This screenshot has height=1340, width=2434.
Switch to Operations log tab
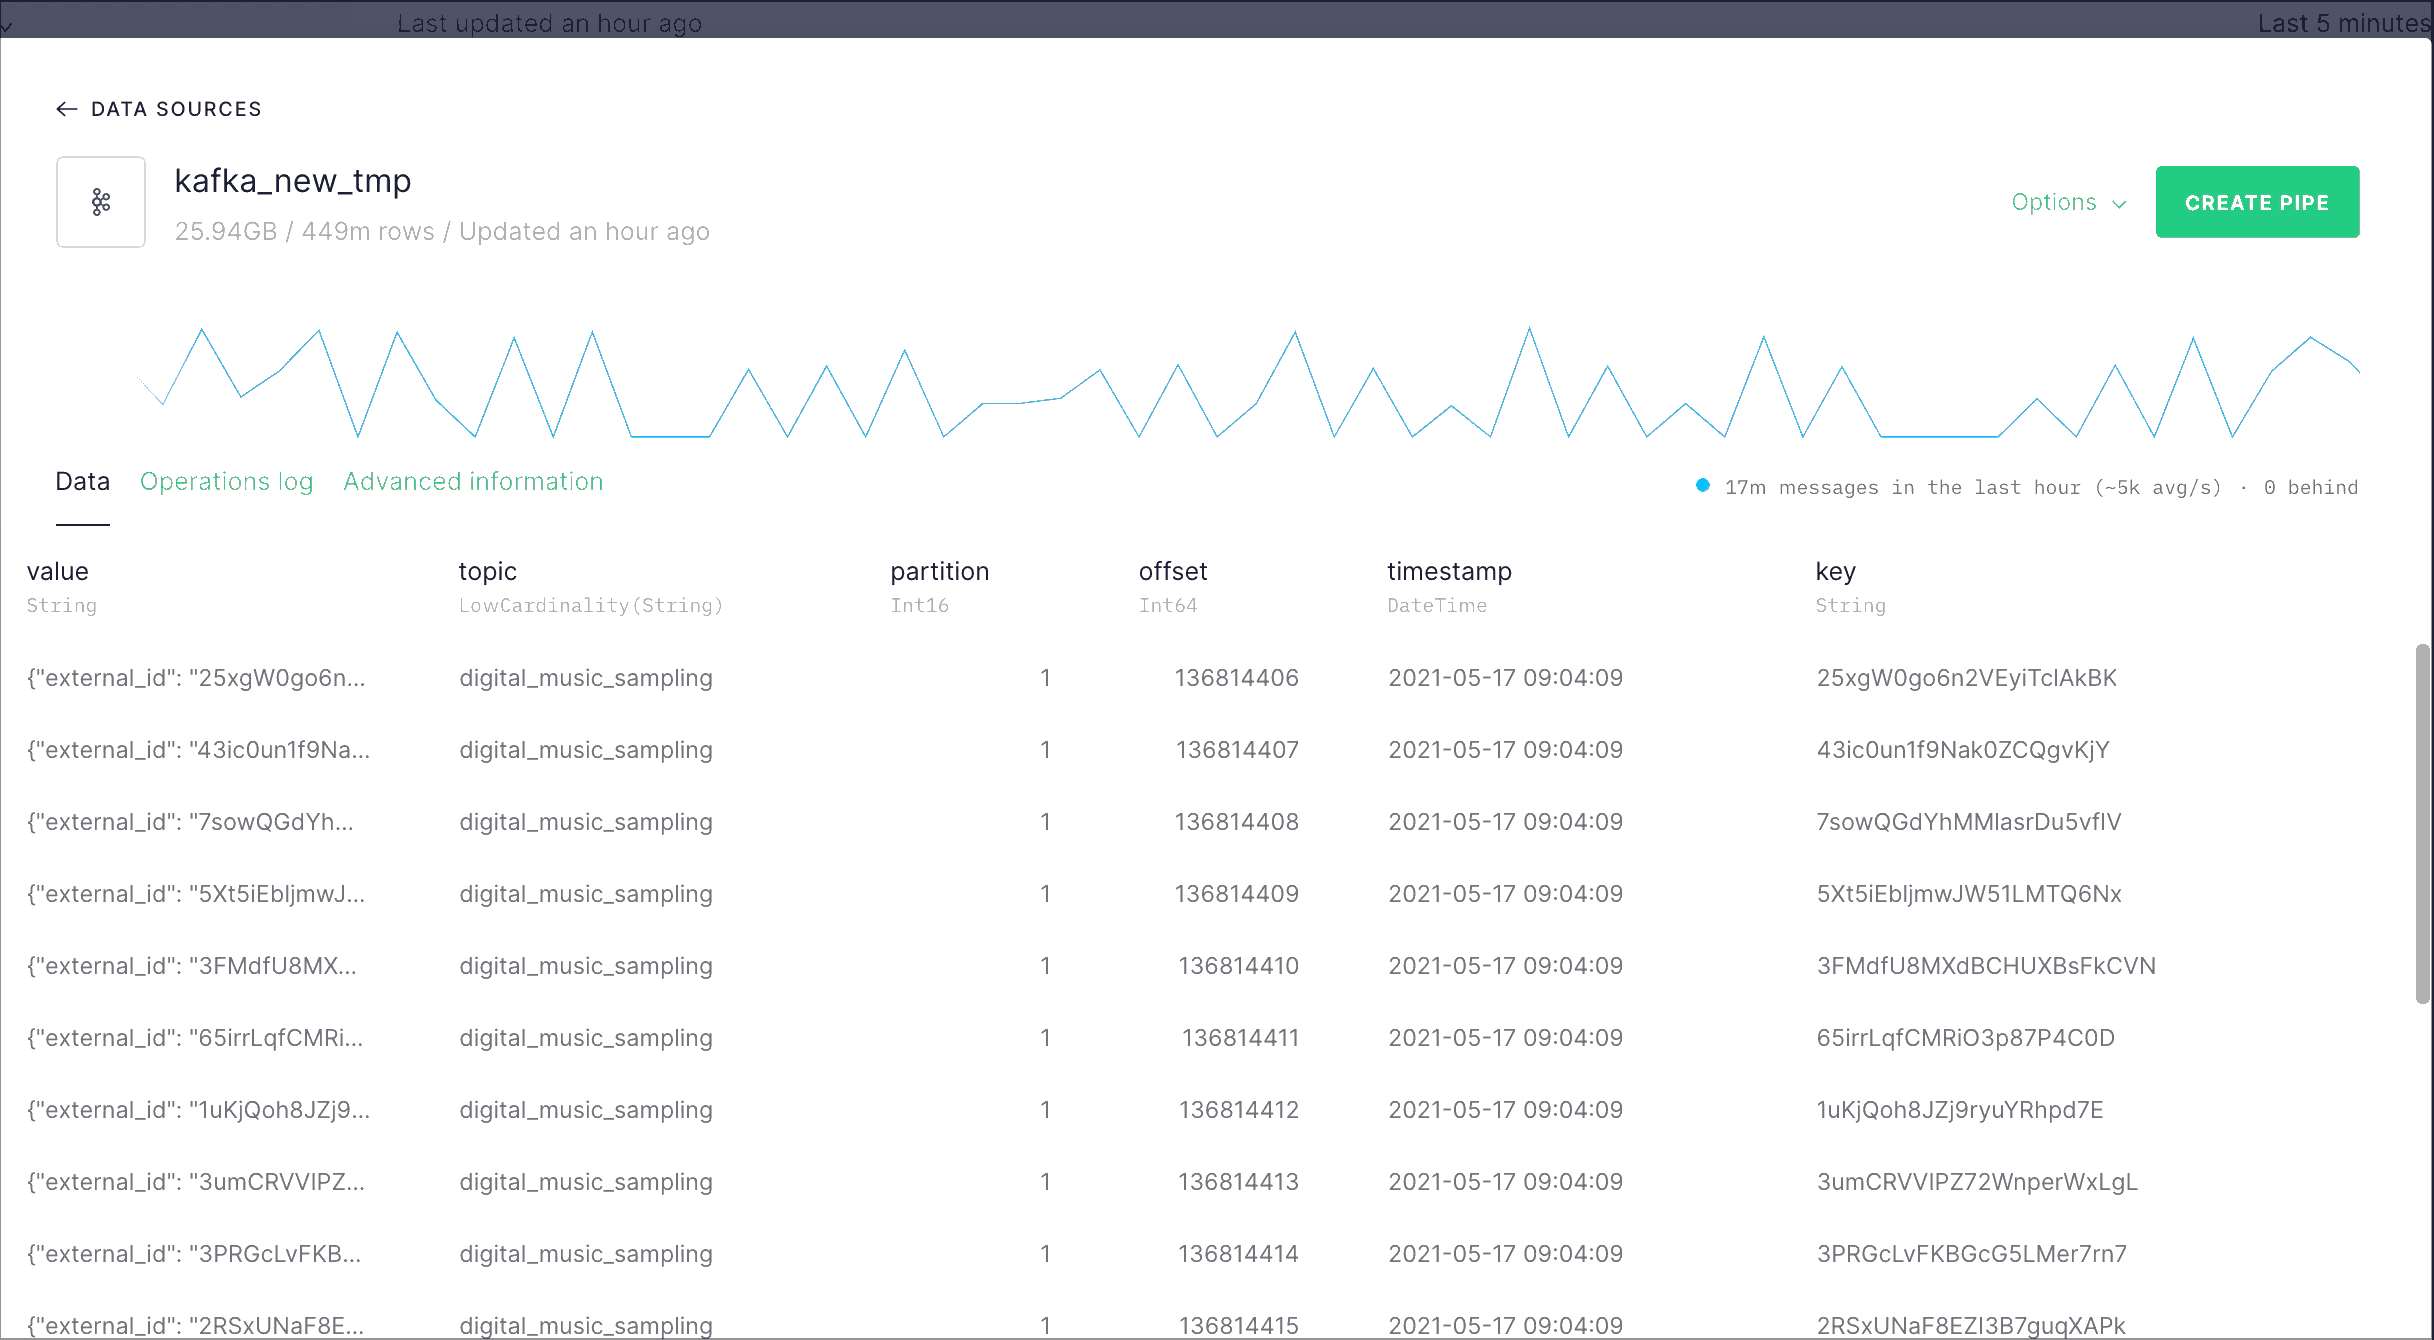tap(226, 482)
